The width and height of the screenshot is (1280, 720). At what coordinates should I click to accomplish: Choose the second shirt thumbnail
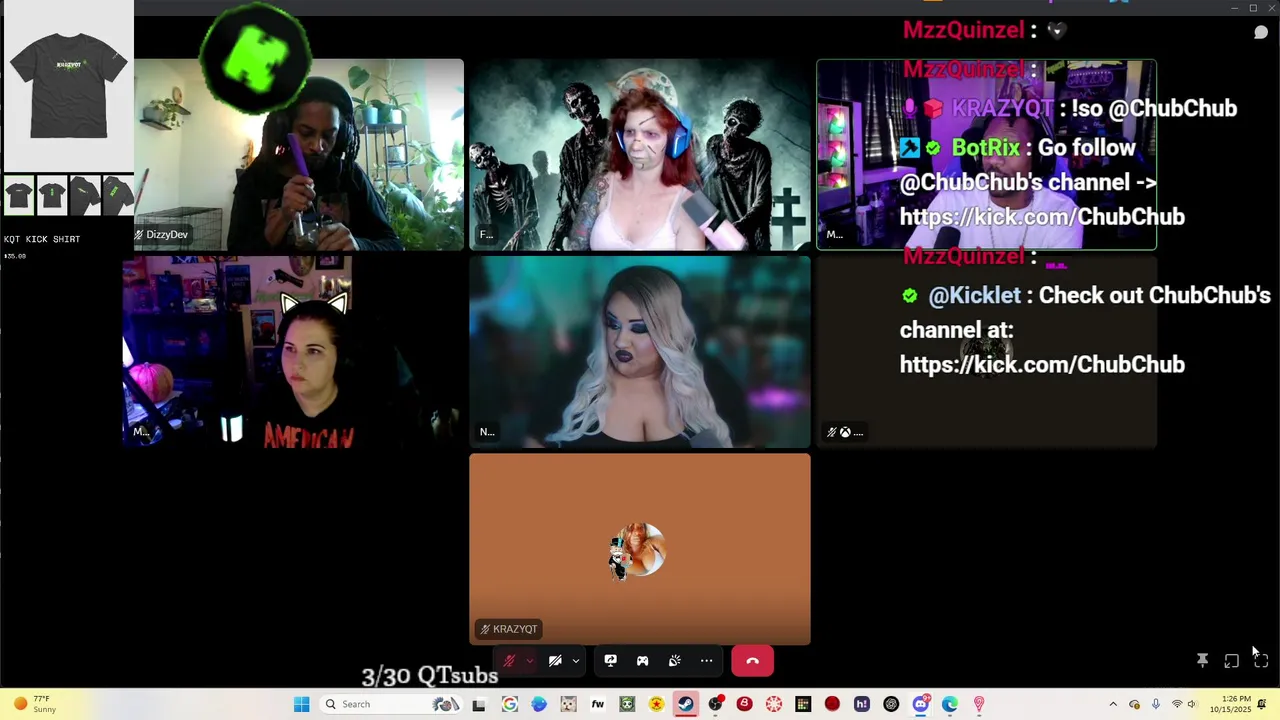click(x=52, y=195)
